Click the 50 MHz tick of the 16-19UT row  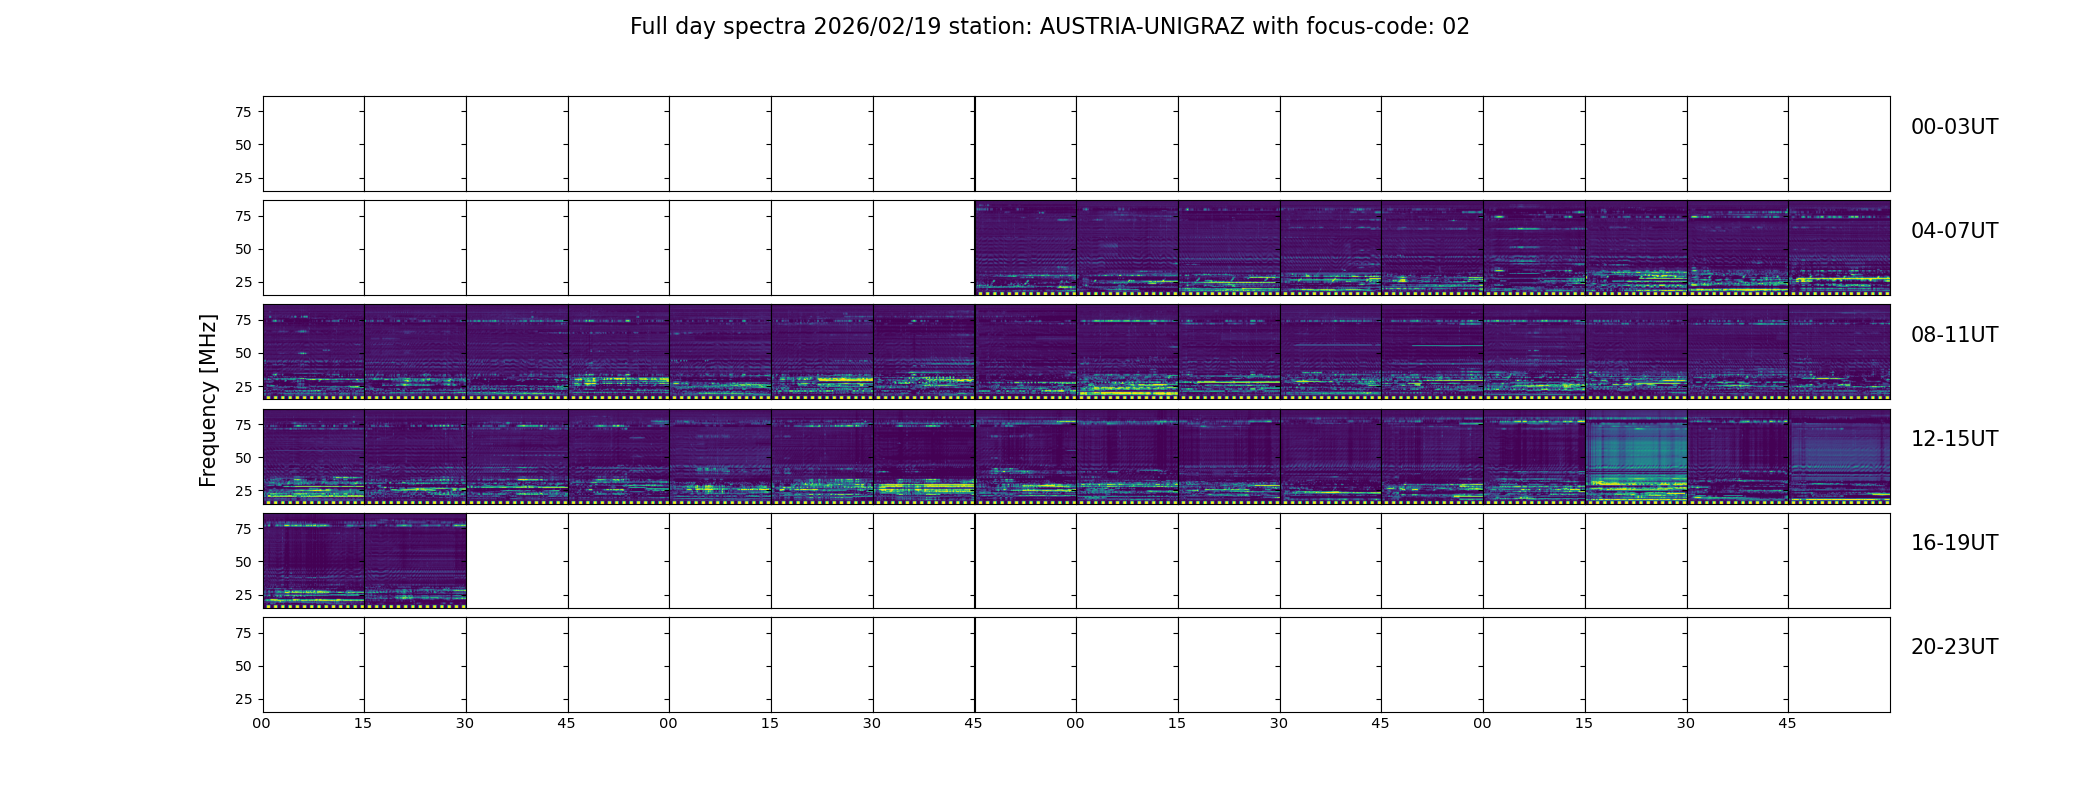coord(243,562)
